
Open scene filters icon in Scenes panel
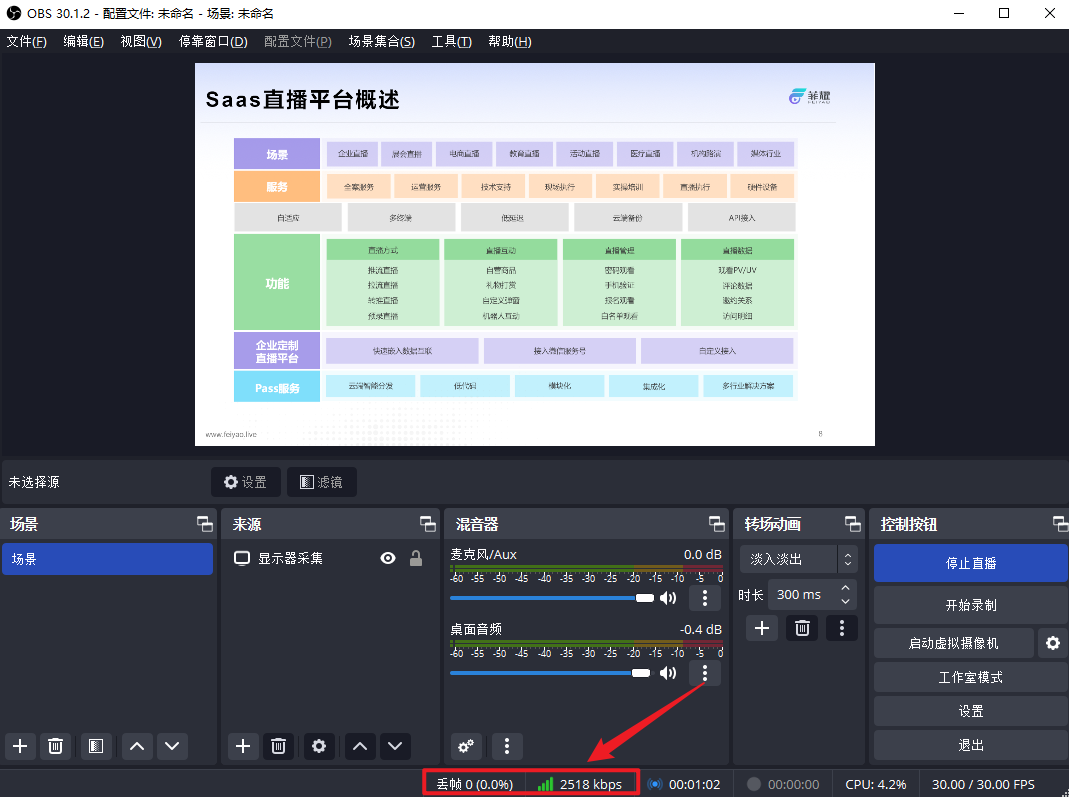pos(95,745)
